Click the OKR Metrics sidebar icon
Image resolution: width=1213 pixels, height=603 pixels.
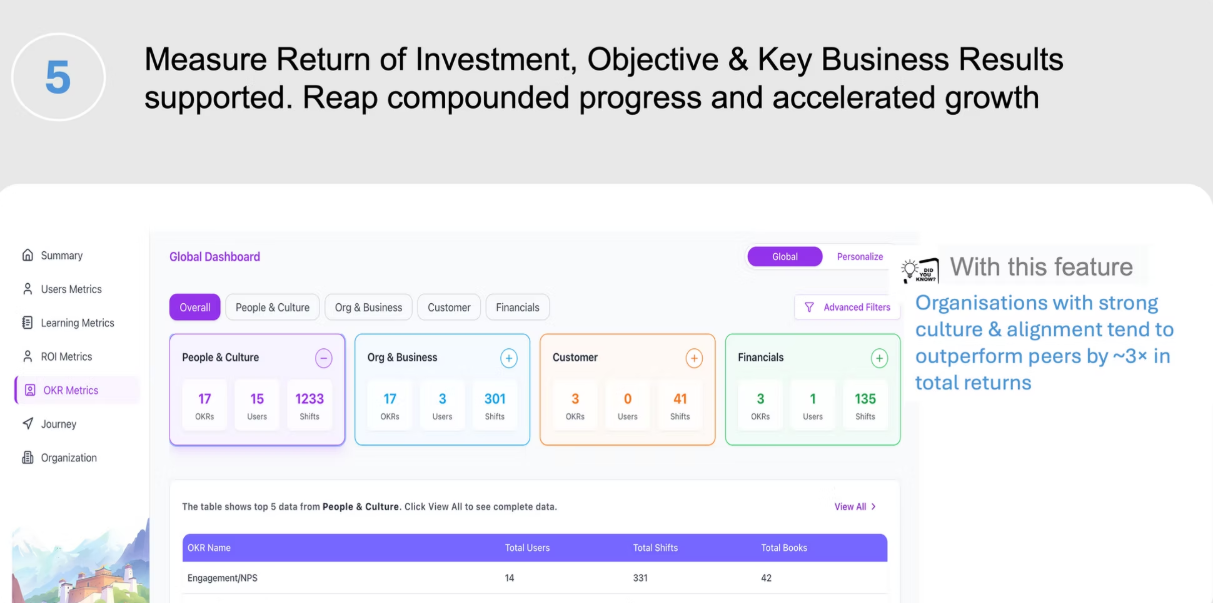[30, 390]
